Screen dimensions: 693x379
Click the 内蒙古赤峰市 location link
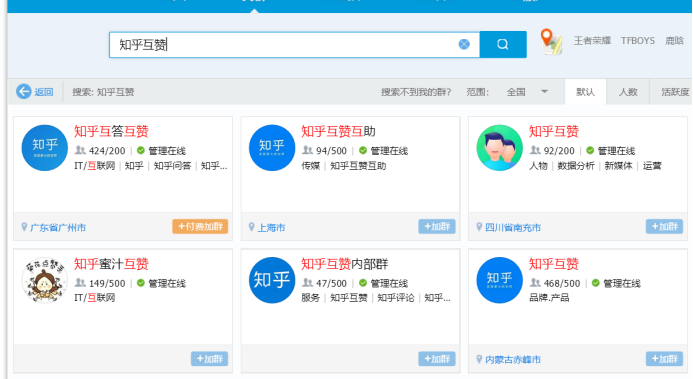pyautogui.click(x=513, y=360)
